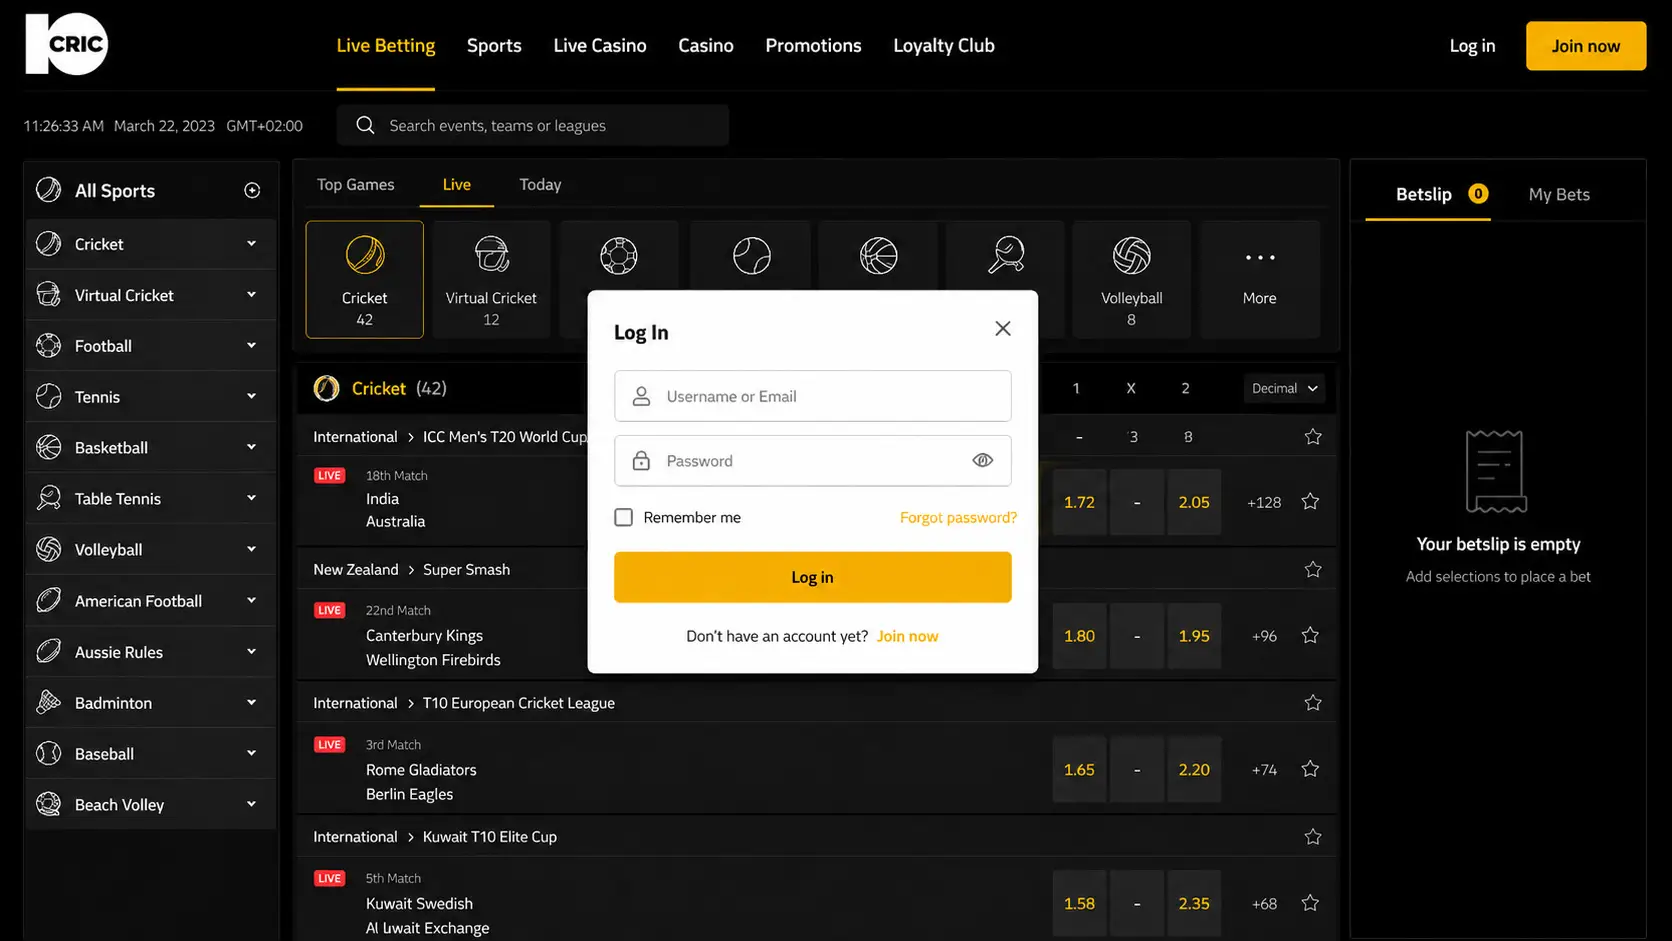Star the Super Smash league
The image size is (1672, 941).
[1313, 570]
